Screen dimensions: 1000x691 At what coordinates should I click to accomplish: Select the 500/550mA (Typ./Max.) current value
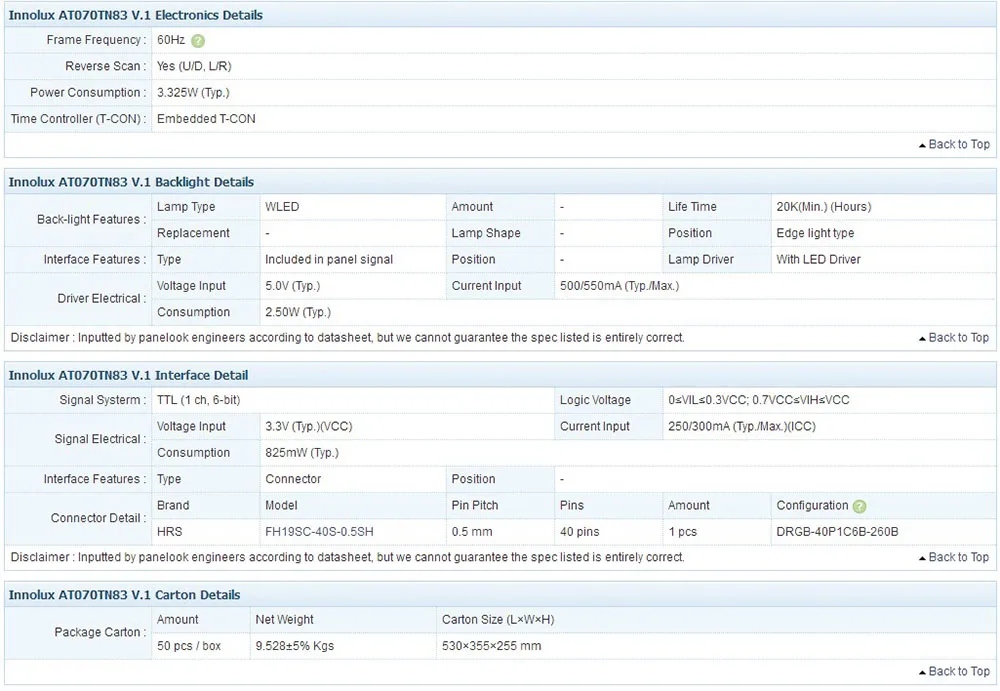point(619,286)
